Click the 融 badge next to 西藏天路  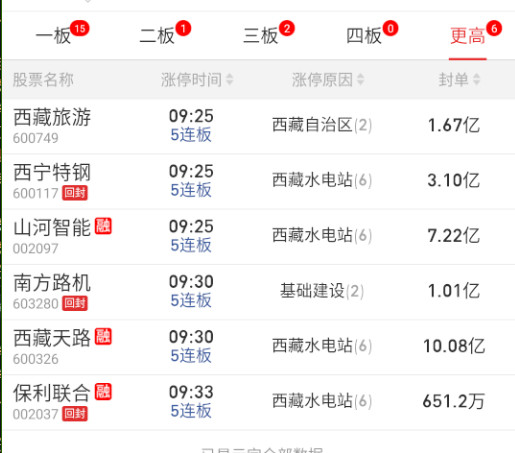coord(103,337)
